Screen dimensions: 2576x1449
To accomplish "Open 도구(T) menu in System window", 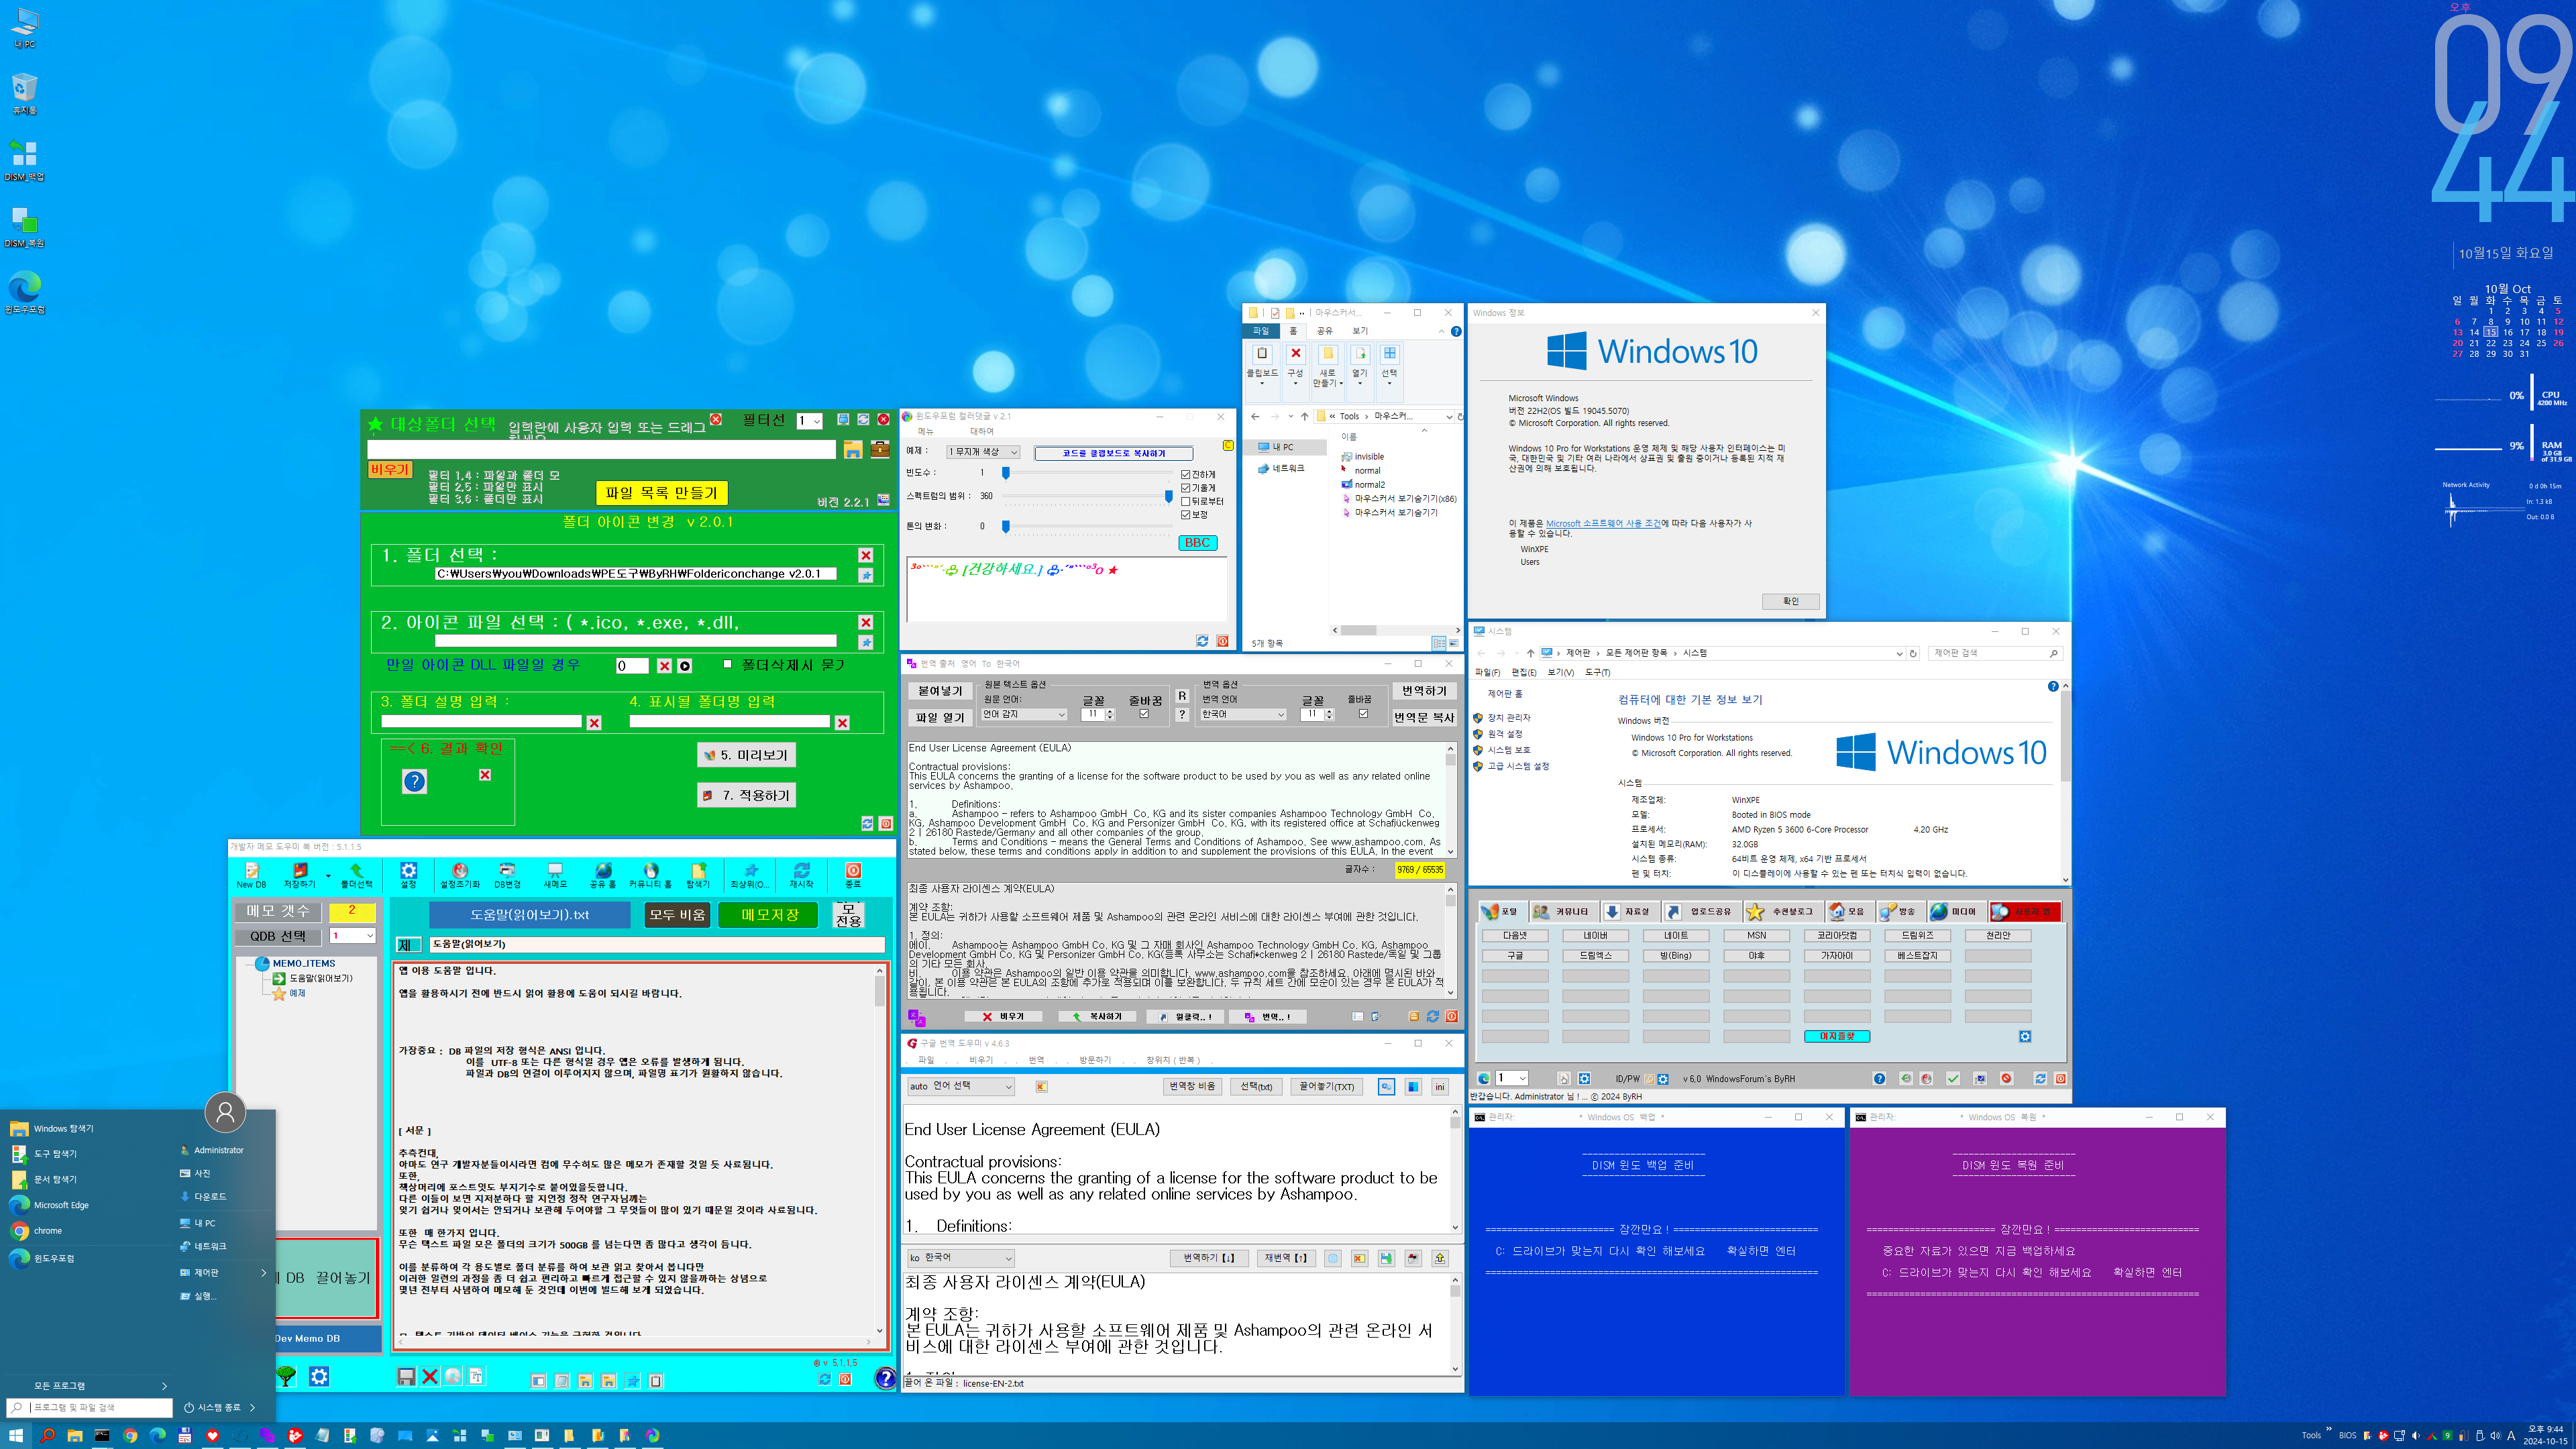I will [x=1598, y=672].
